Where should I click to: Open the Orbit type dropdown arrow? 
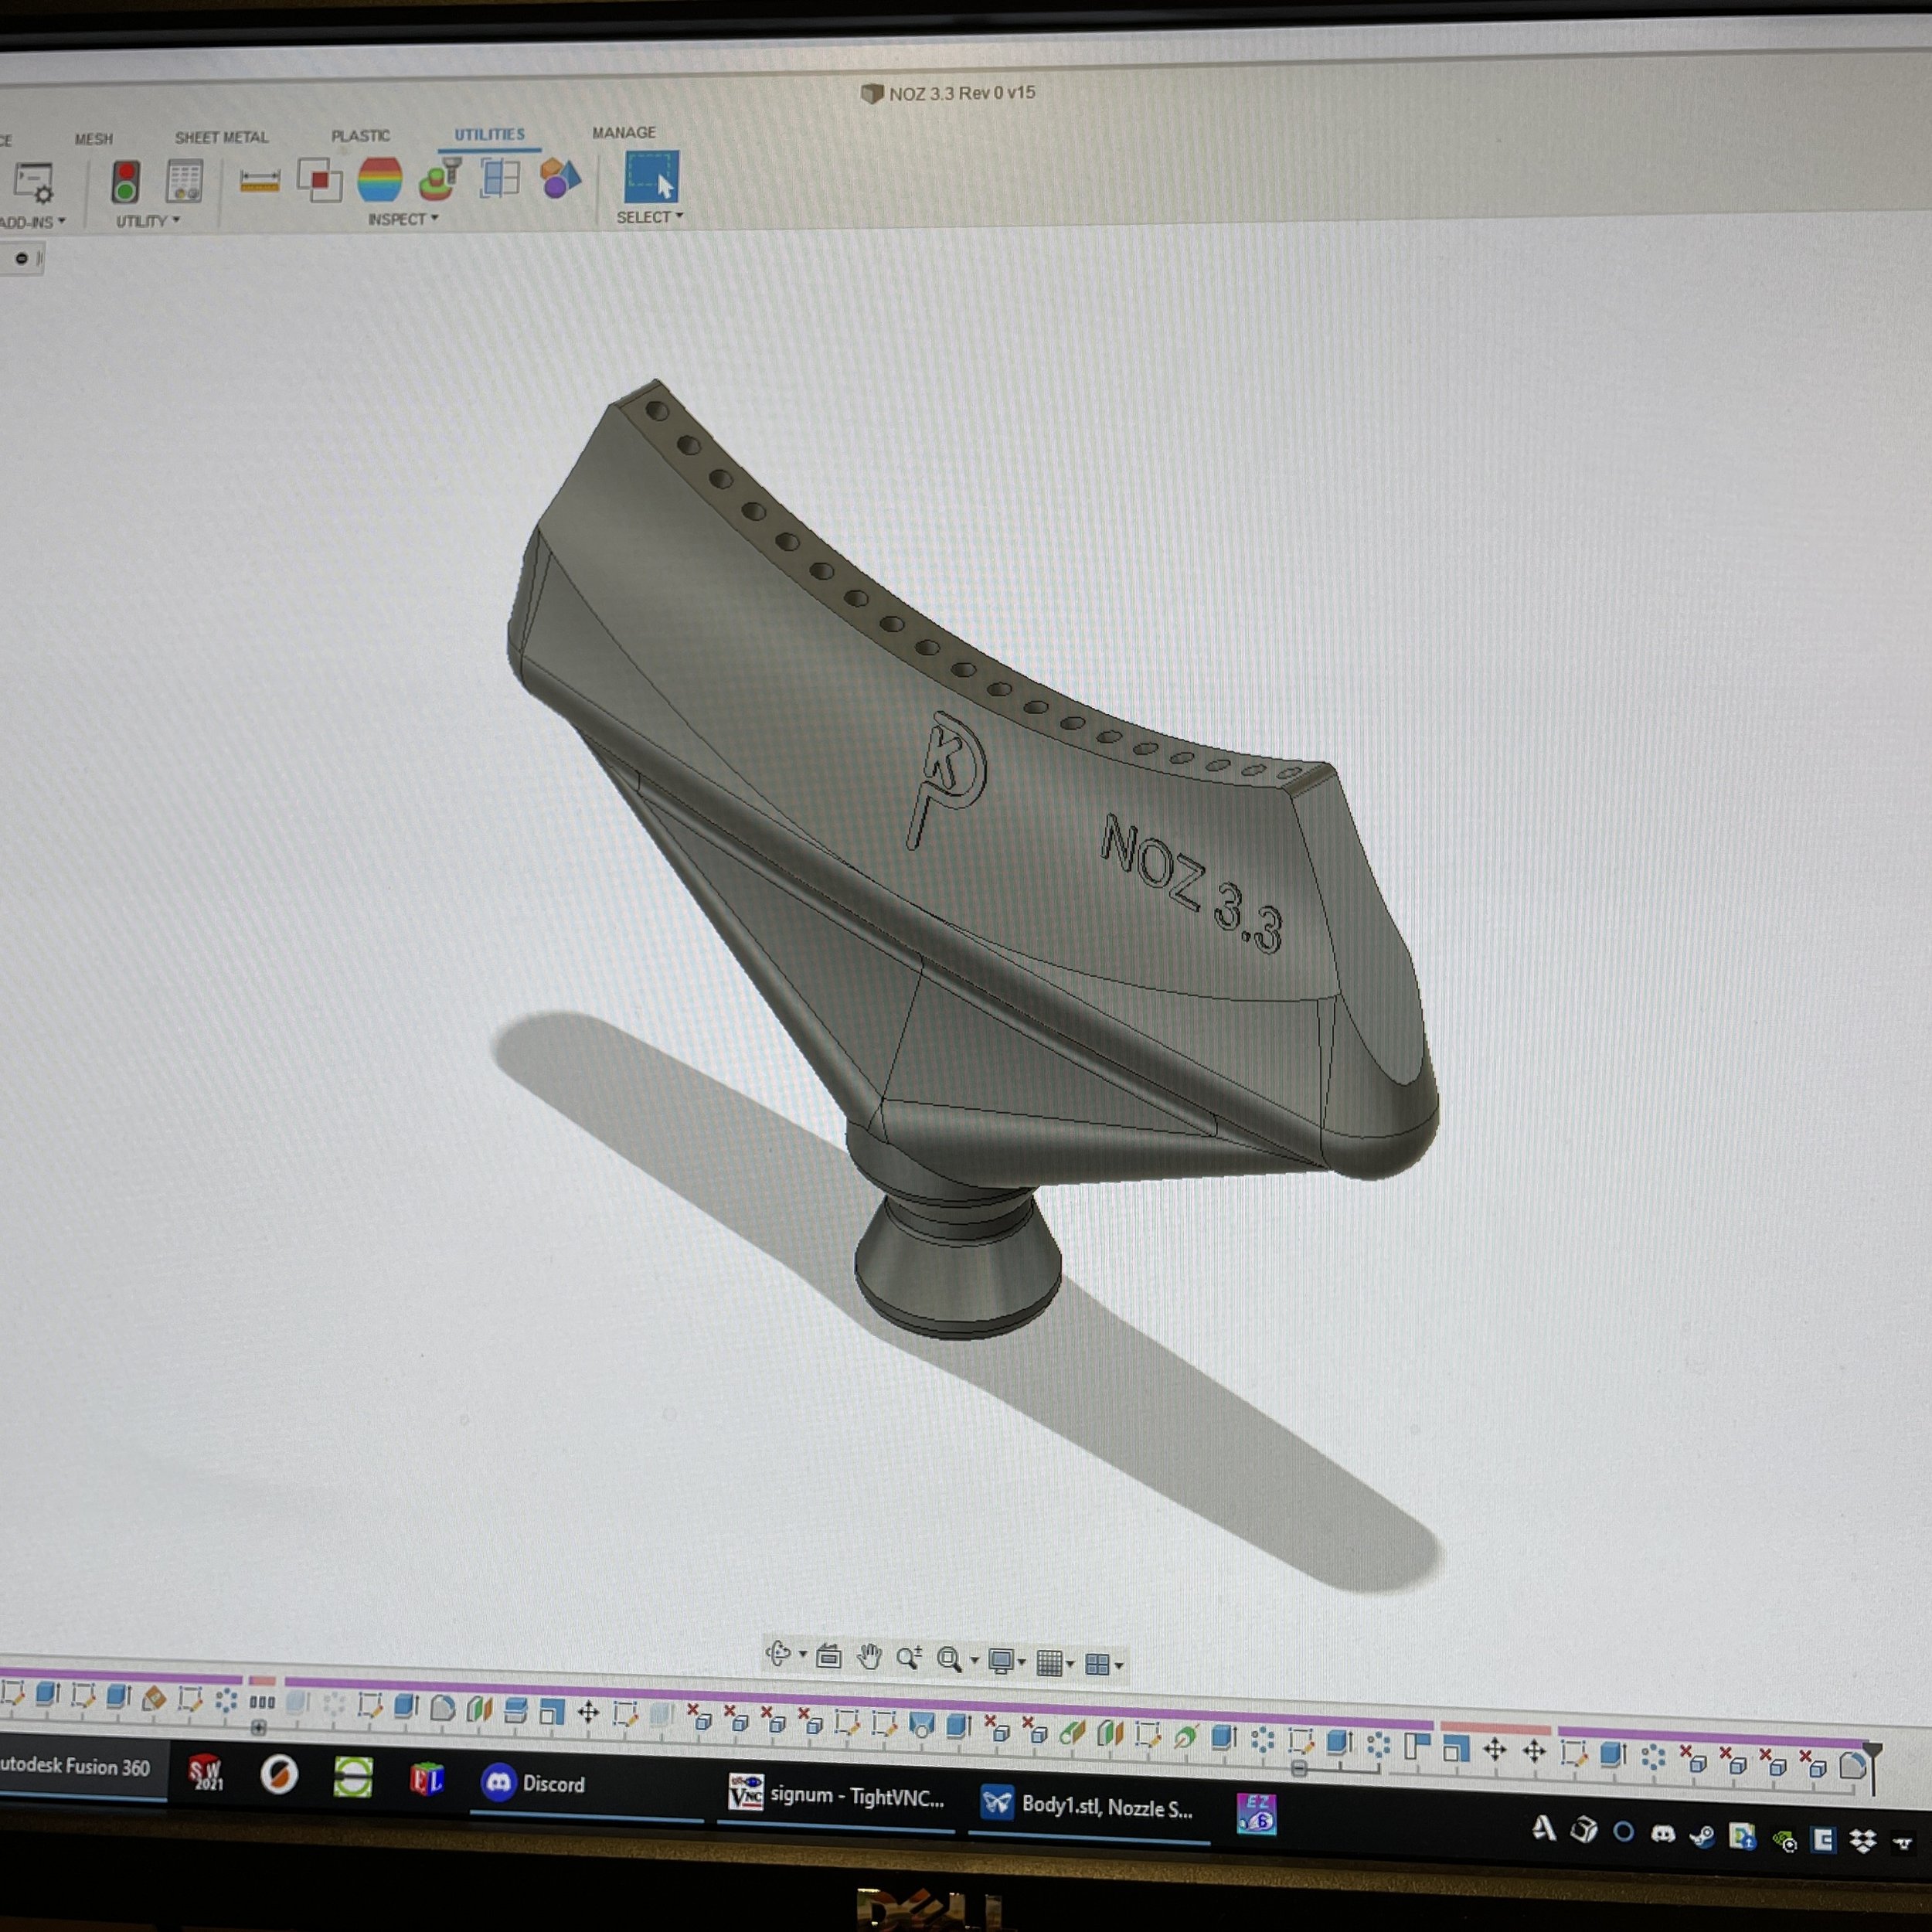[x=802, y=1655]
